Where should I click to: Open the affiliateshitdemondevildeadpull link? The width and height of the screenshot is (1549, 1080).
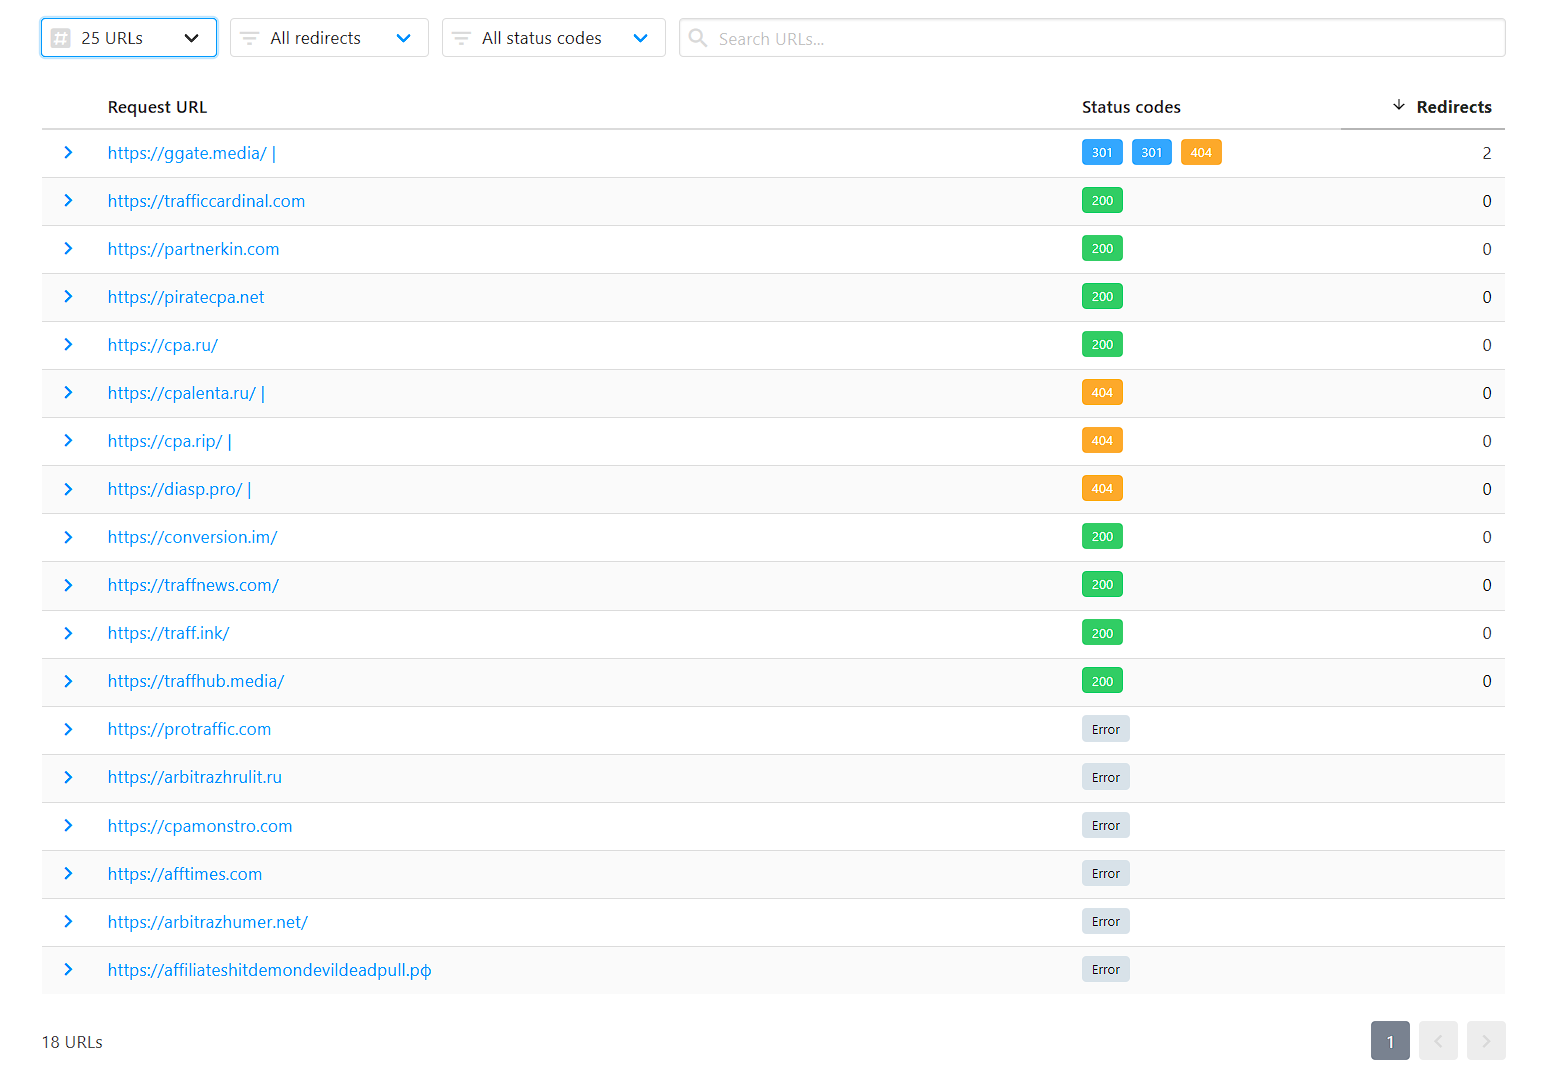tap(270, 970)
